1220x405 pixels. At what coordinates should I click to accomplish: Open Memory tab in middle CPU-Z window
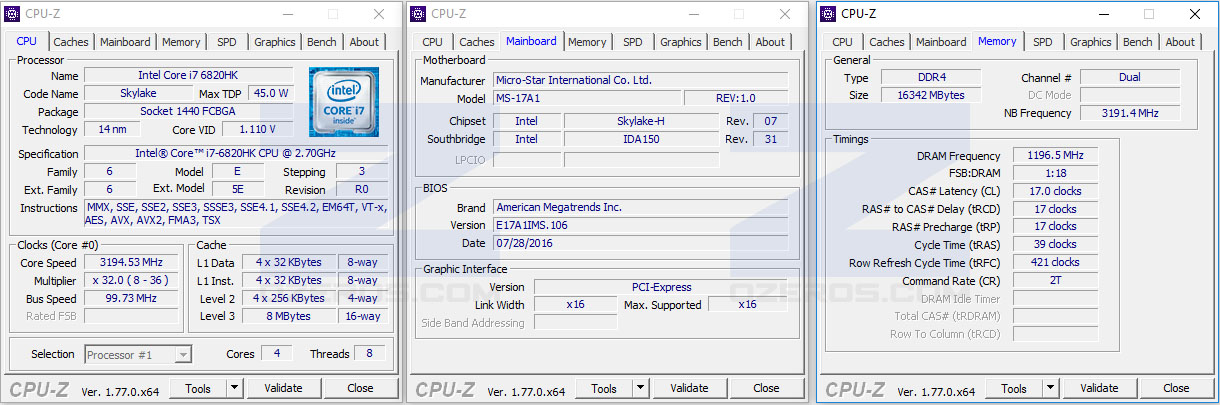pos(587,42)
